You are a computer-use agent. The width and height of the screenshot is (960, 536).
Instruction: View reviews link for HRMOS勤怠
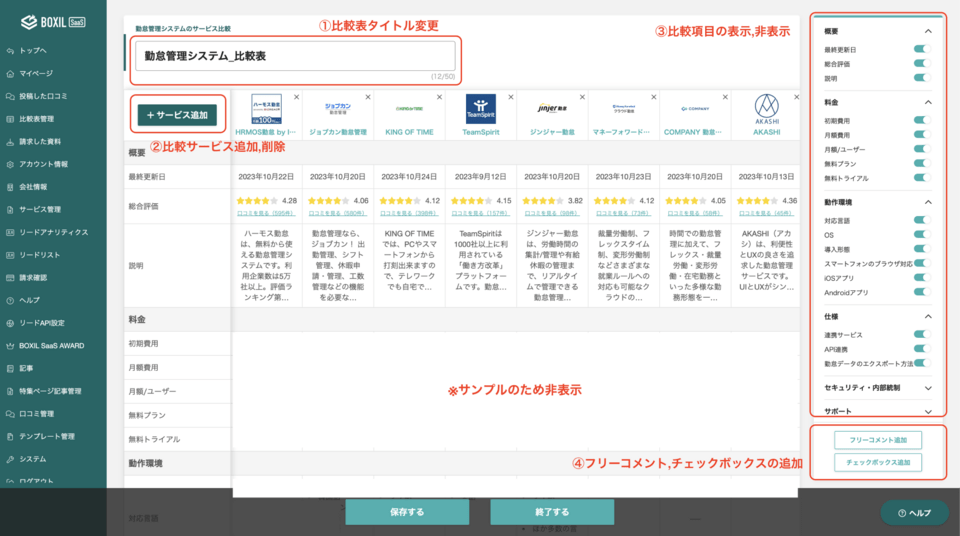pyautogui.click(x=265, y=213)
